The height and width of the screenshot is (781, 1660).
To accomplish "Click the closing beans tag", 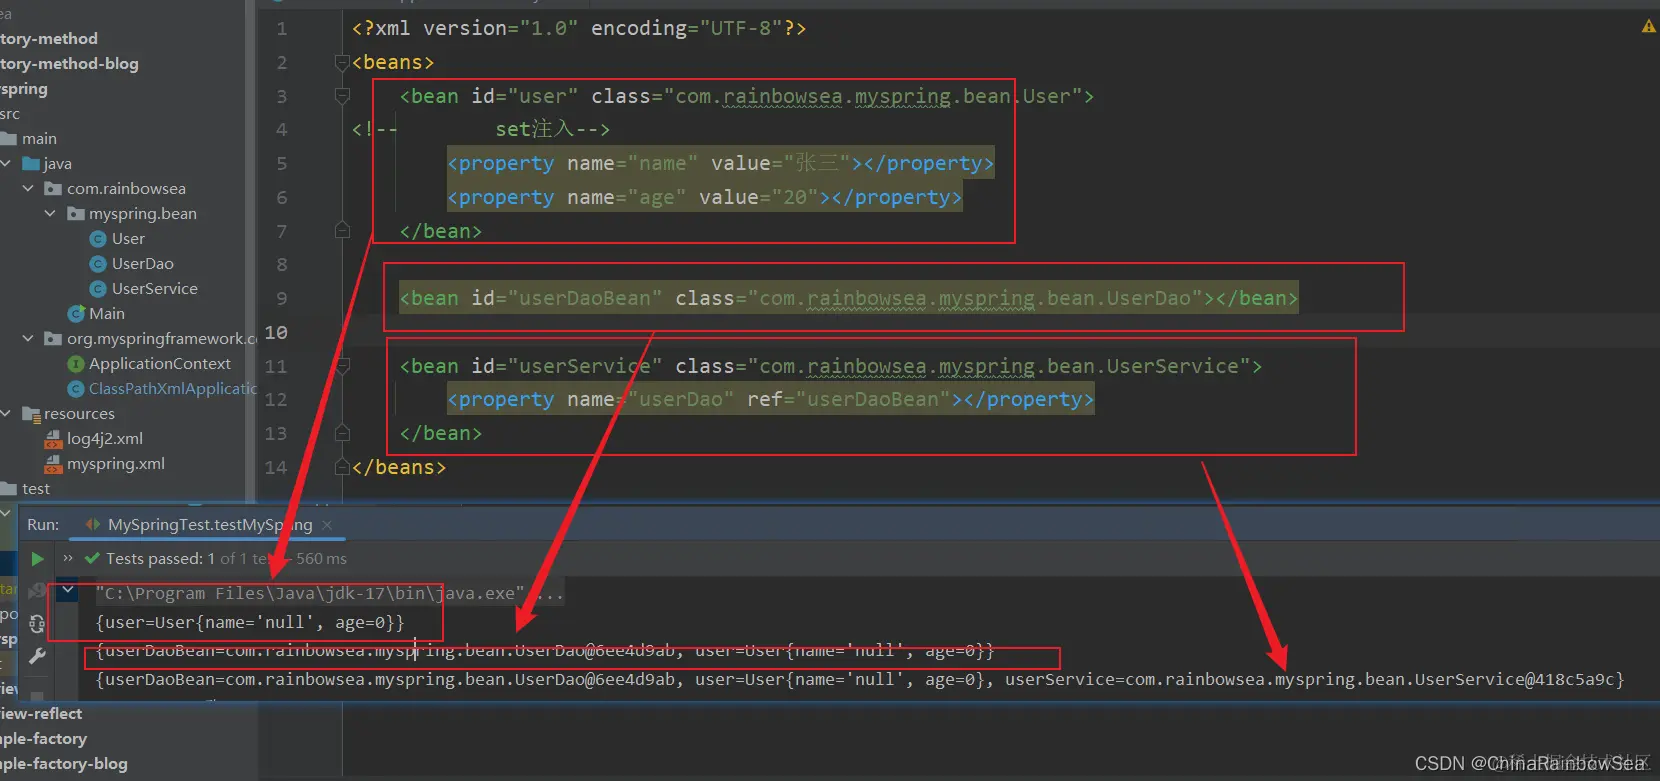I will 399,467.
